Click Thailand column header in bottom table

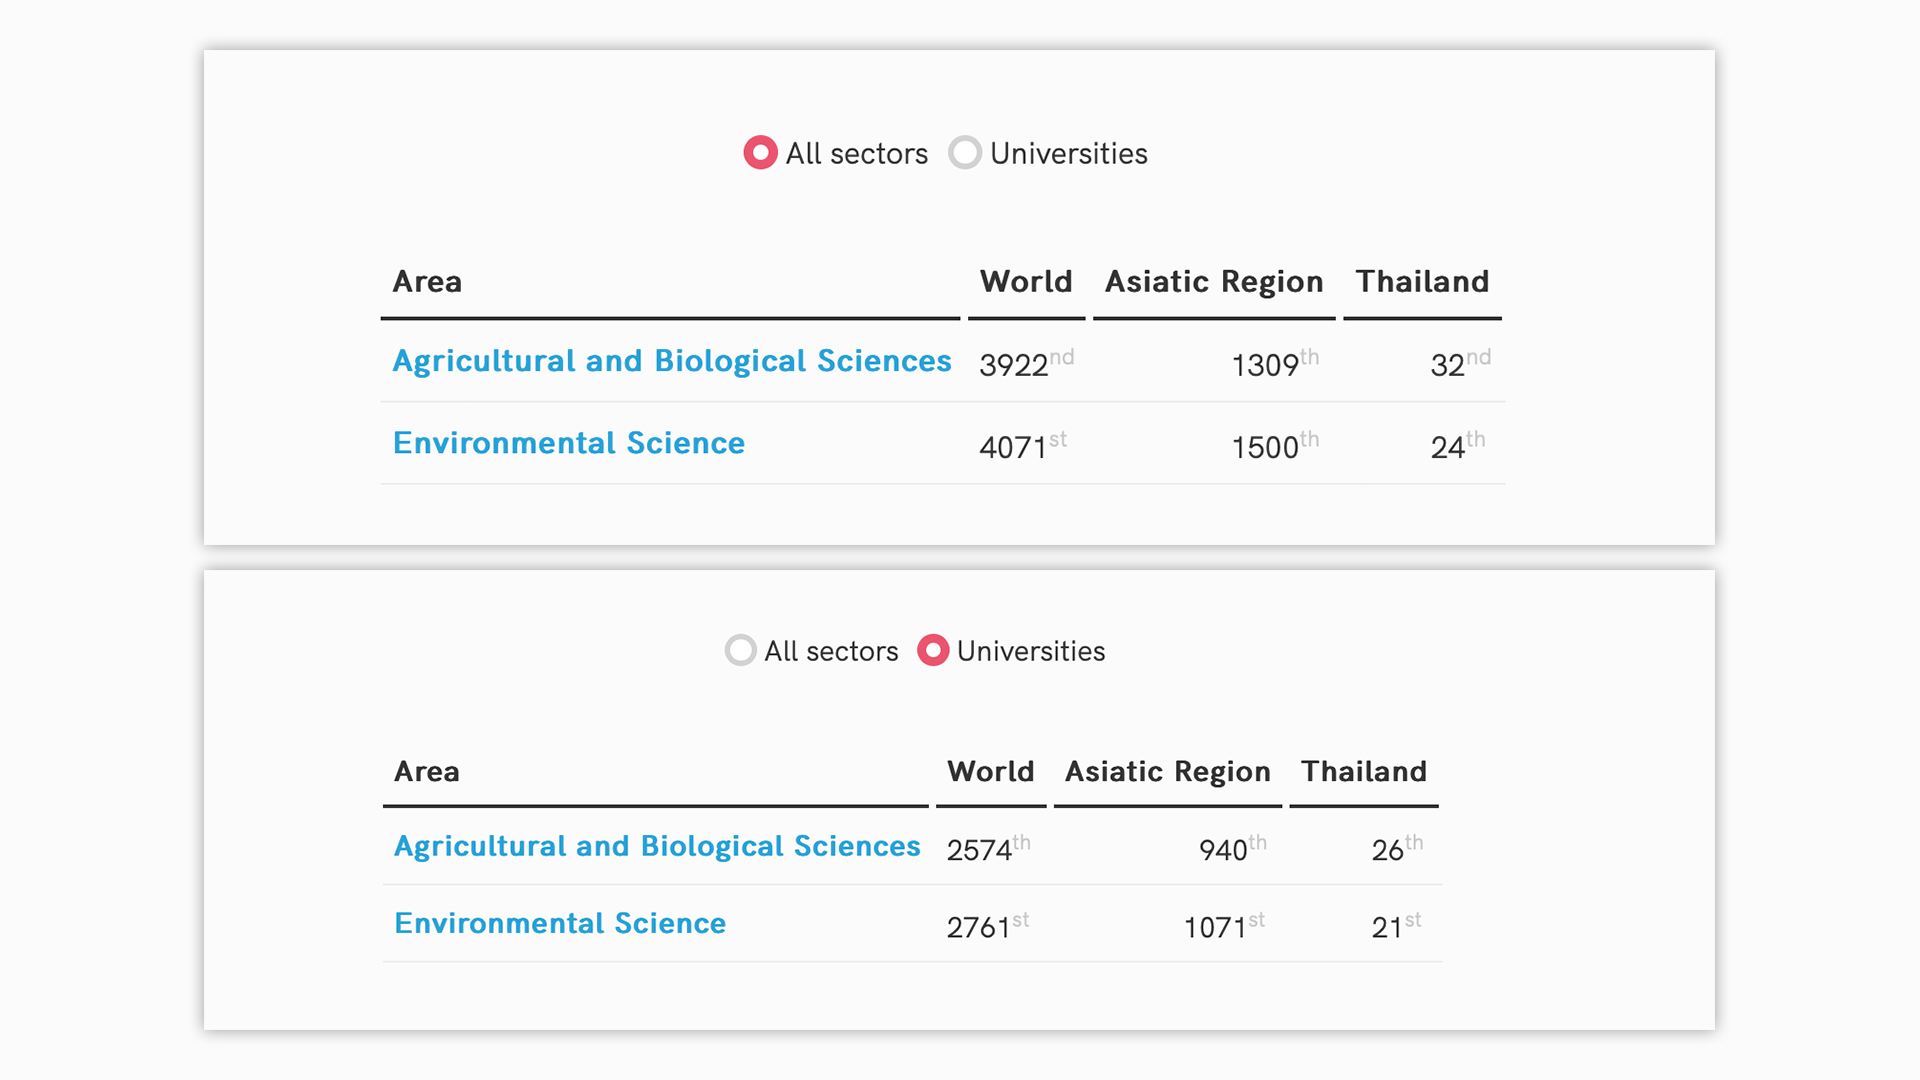point(1364,772)
